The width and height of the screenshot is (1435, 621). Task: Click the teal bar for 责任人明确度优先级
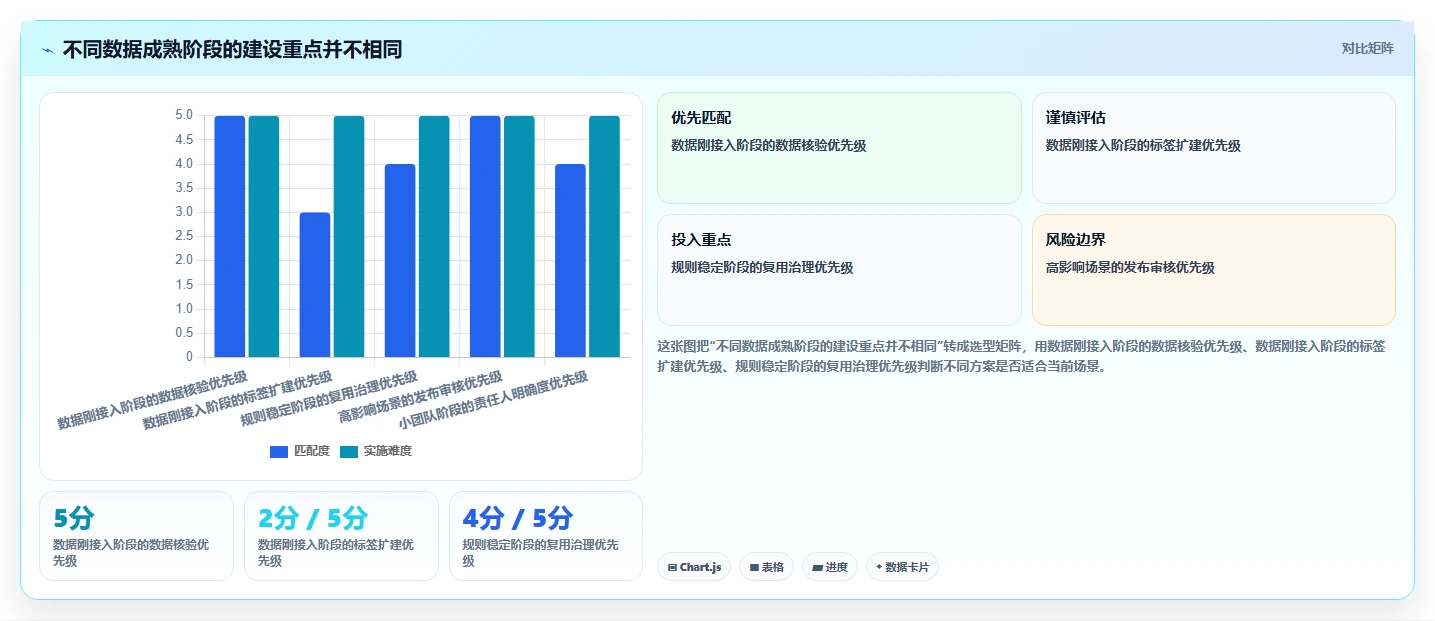tap(604, 236)
